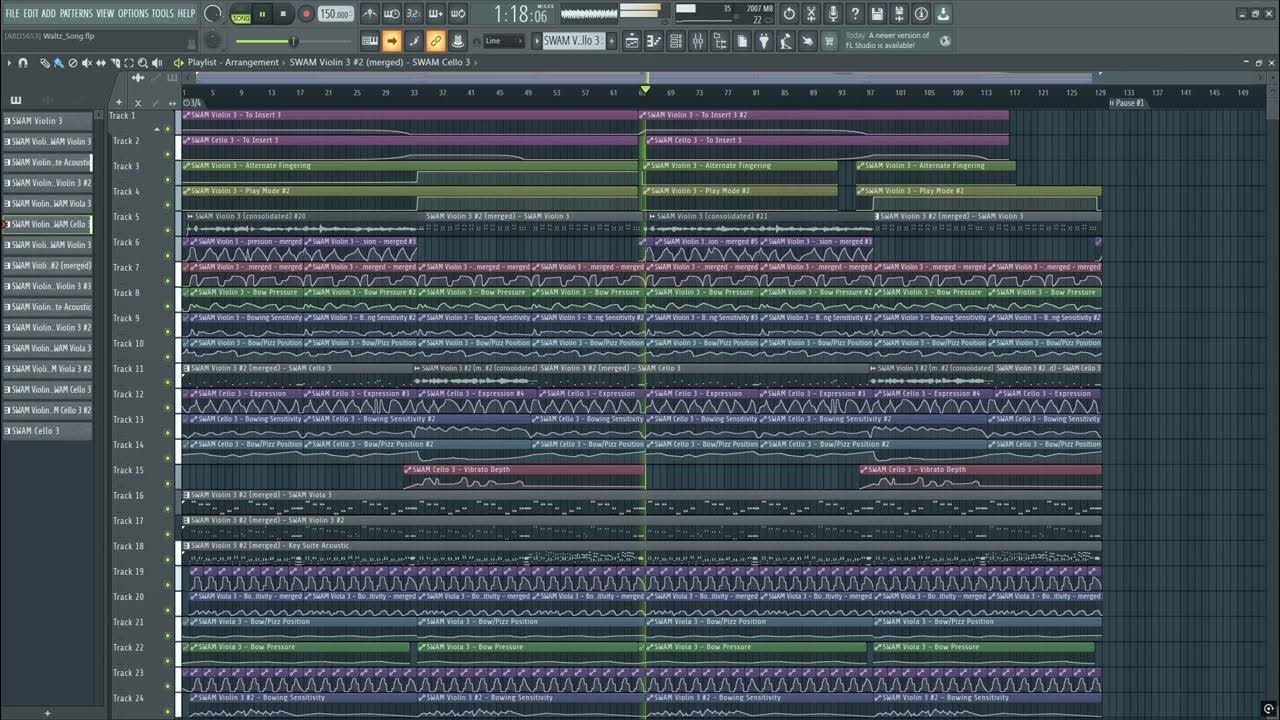Screen dimensions: 1280x720
Task: Select the slice tool in playlist toolbar
Action: 115,63
